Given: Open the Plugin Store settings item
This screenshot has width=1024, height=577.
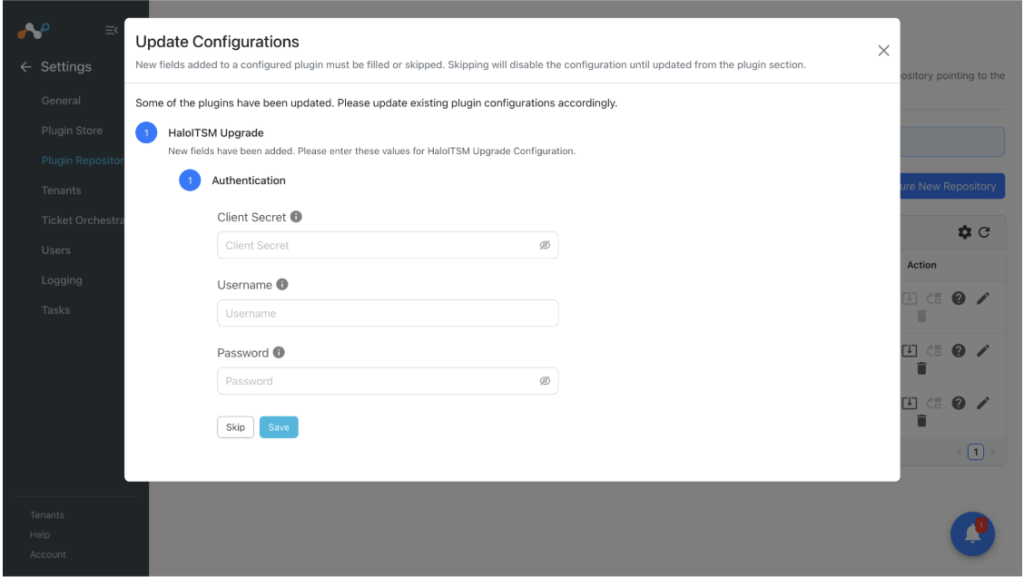Looking at the screenshot, I should [x=72, y=131].
